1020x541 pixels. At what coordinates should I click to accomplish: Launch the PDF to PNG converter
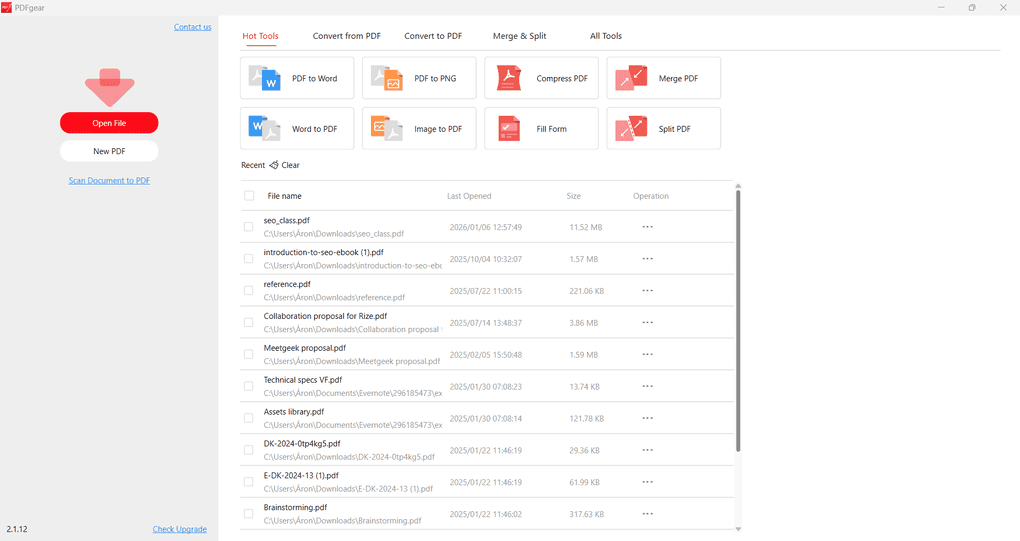(x=419, y=78)
